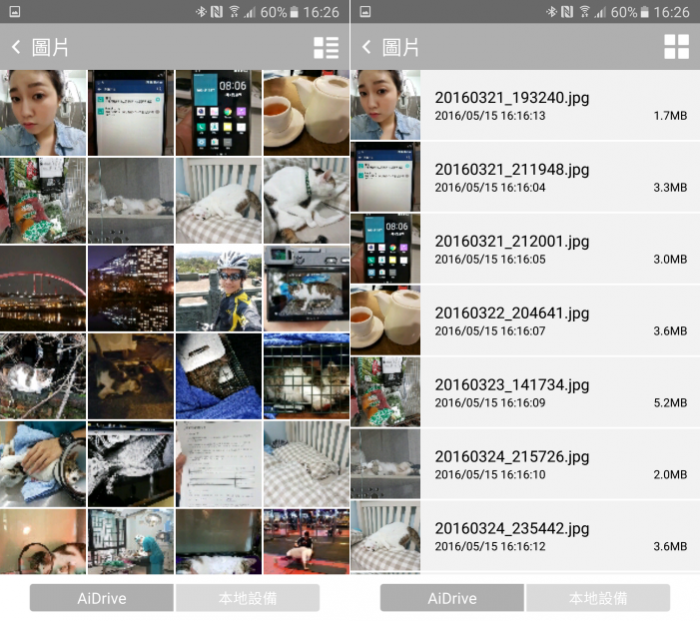Screen dimensions: 700x621
Task: Open file 20160323_141734.jpg
Action: tap(525, 392)
